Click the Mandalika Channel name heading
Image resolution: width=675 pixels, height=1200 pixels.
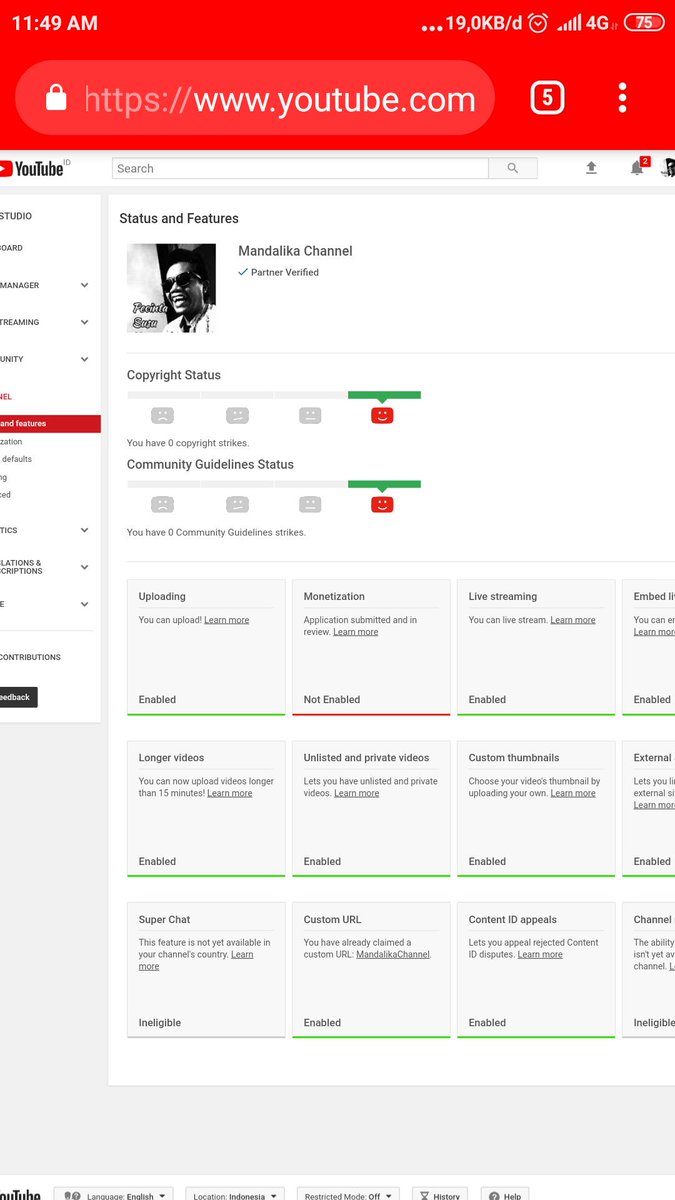click(x=295, y=251)
